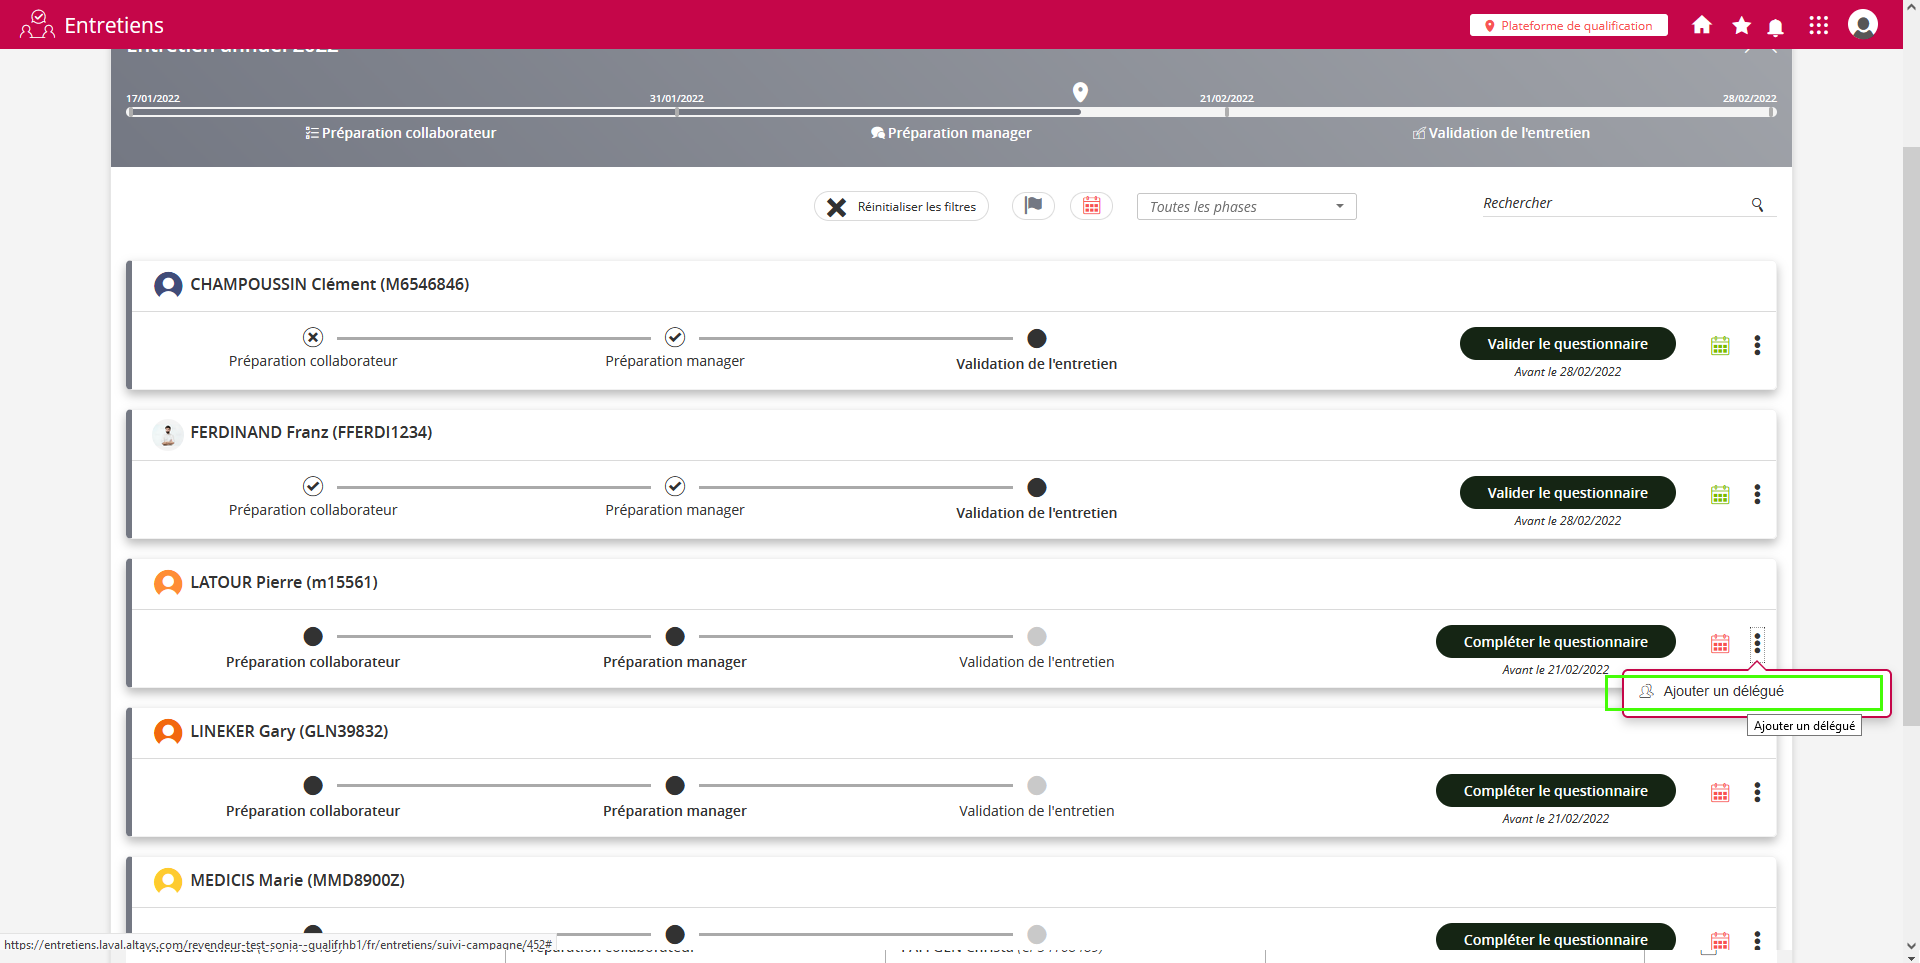
Task: Click the home icon in header
Action: (1701, 25)
